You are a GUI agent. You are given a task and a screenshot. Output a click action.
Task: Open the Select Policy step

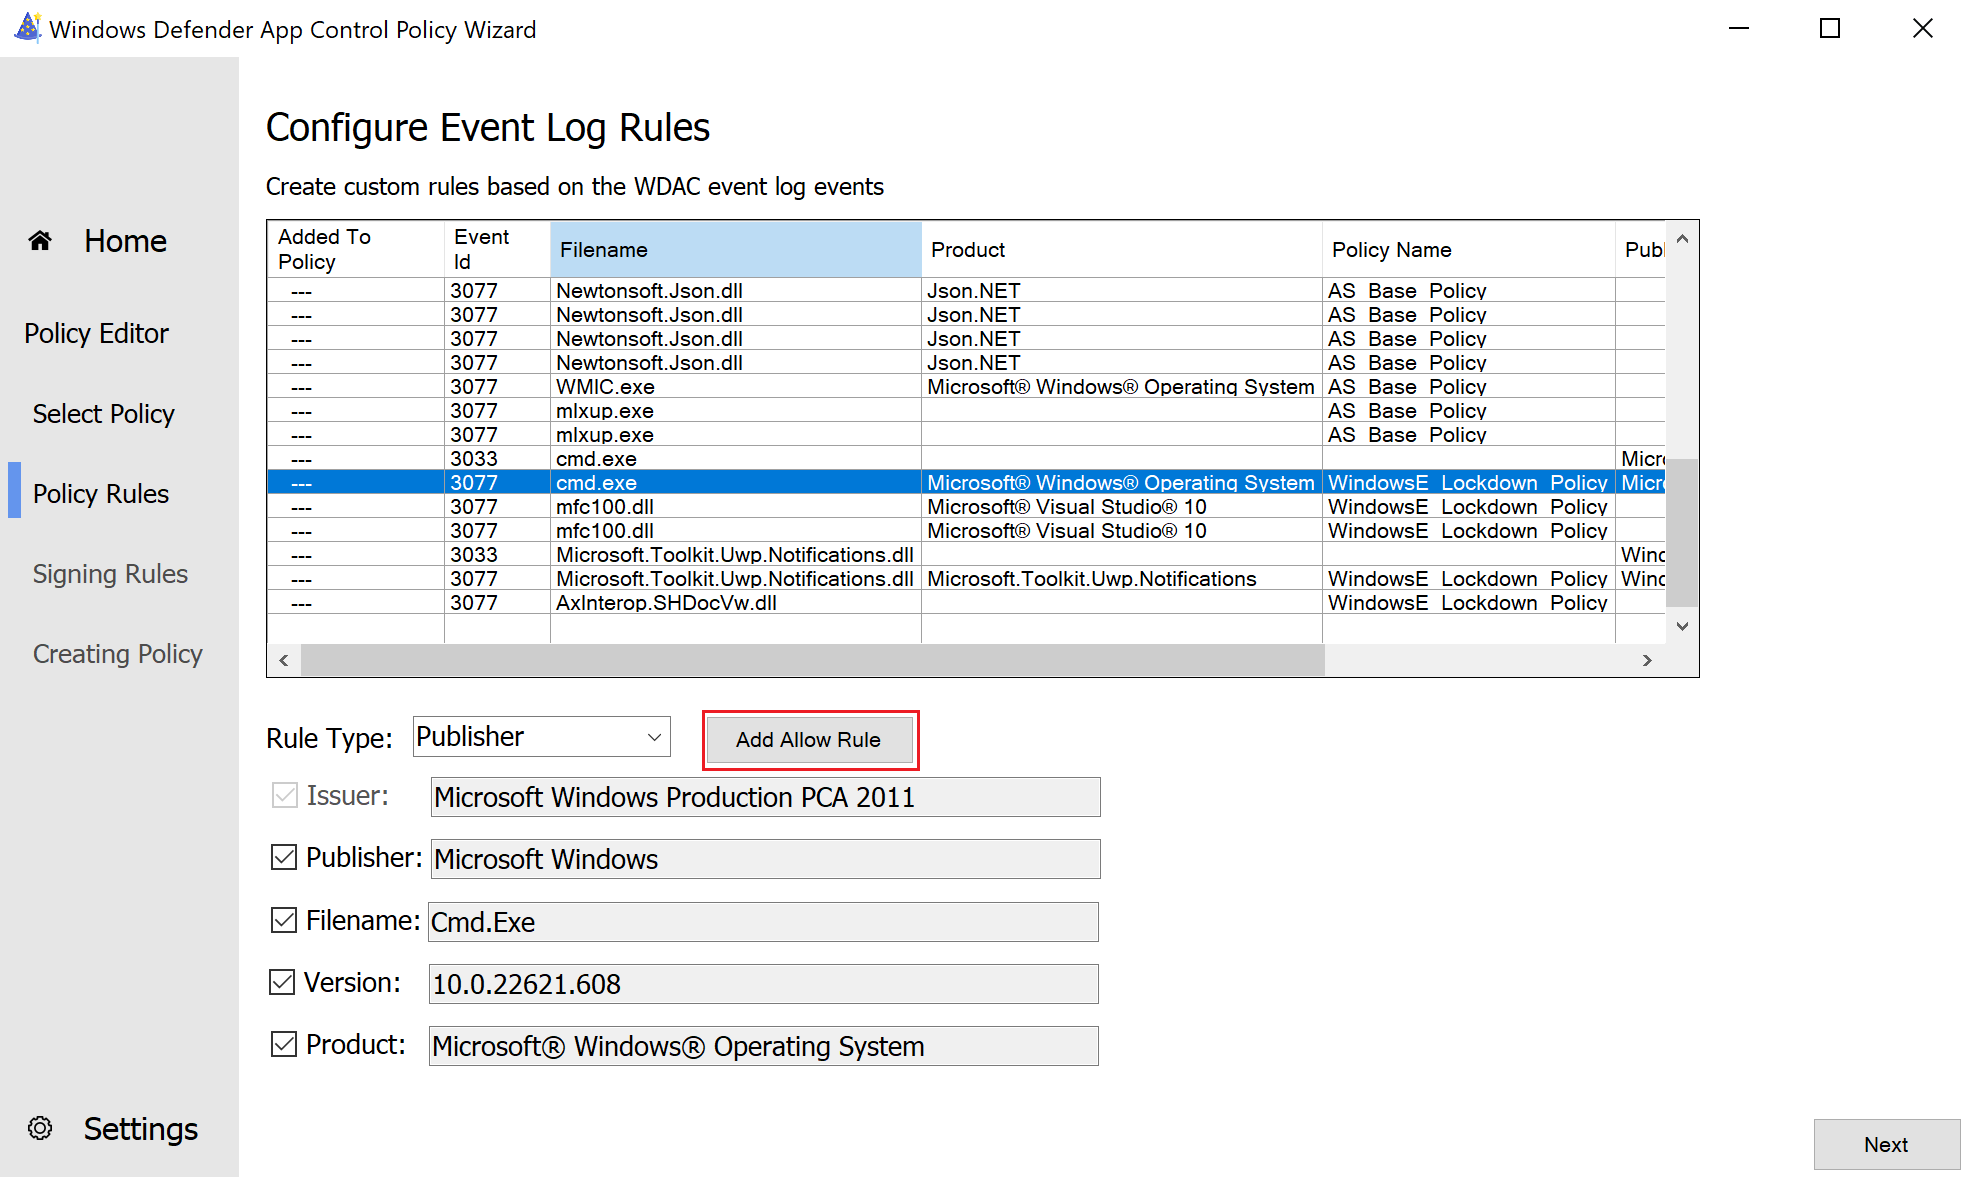click(x=103, y=414)
